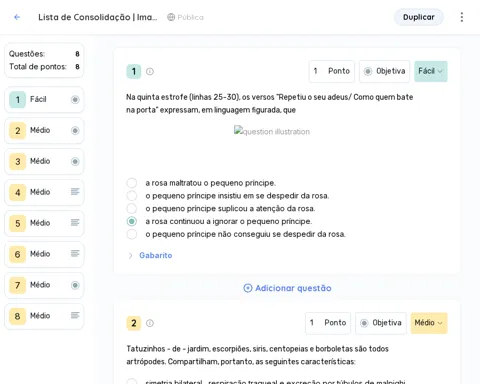
Task: Jump to question 3 Médio in sidebar
Action: point(44,161)
